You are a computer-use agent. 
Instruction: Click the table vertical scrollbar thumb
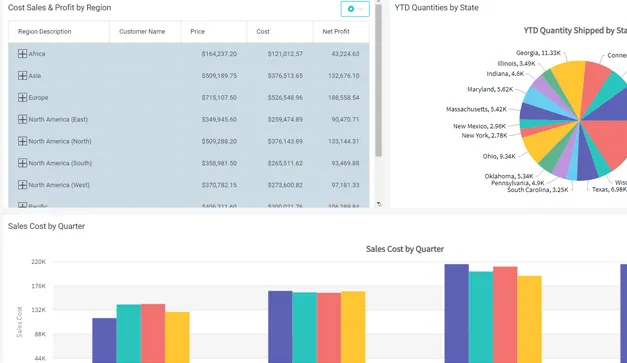[378, 80]
